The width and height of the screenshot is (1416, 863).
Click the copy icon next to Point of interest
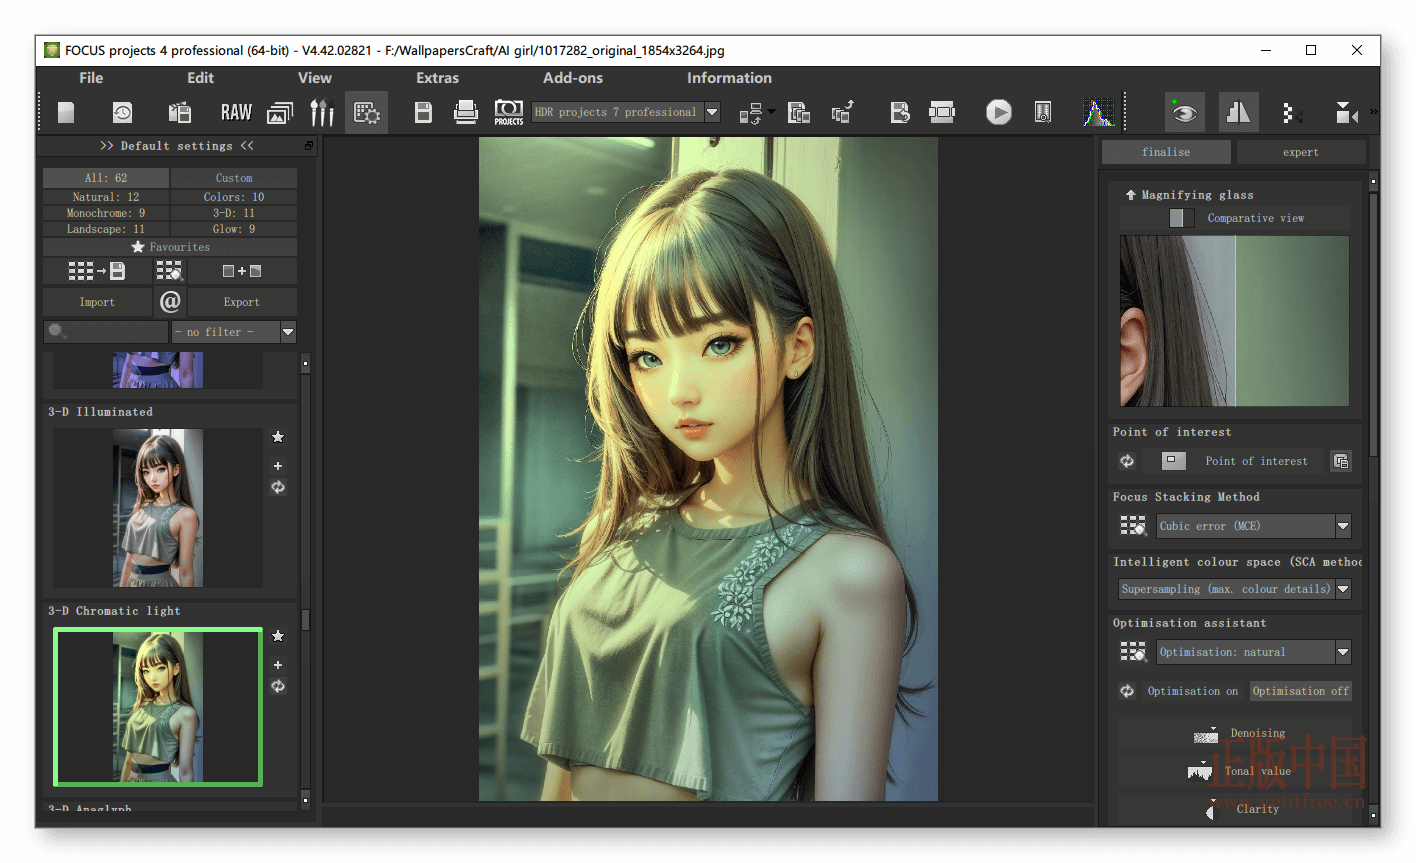pos(1341,461)
